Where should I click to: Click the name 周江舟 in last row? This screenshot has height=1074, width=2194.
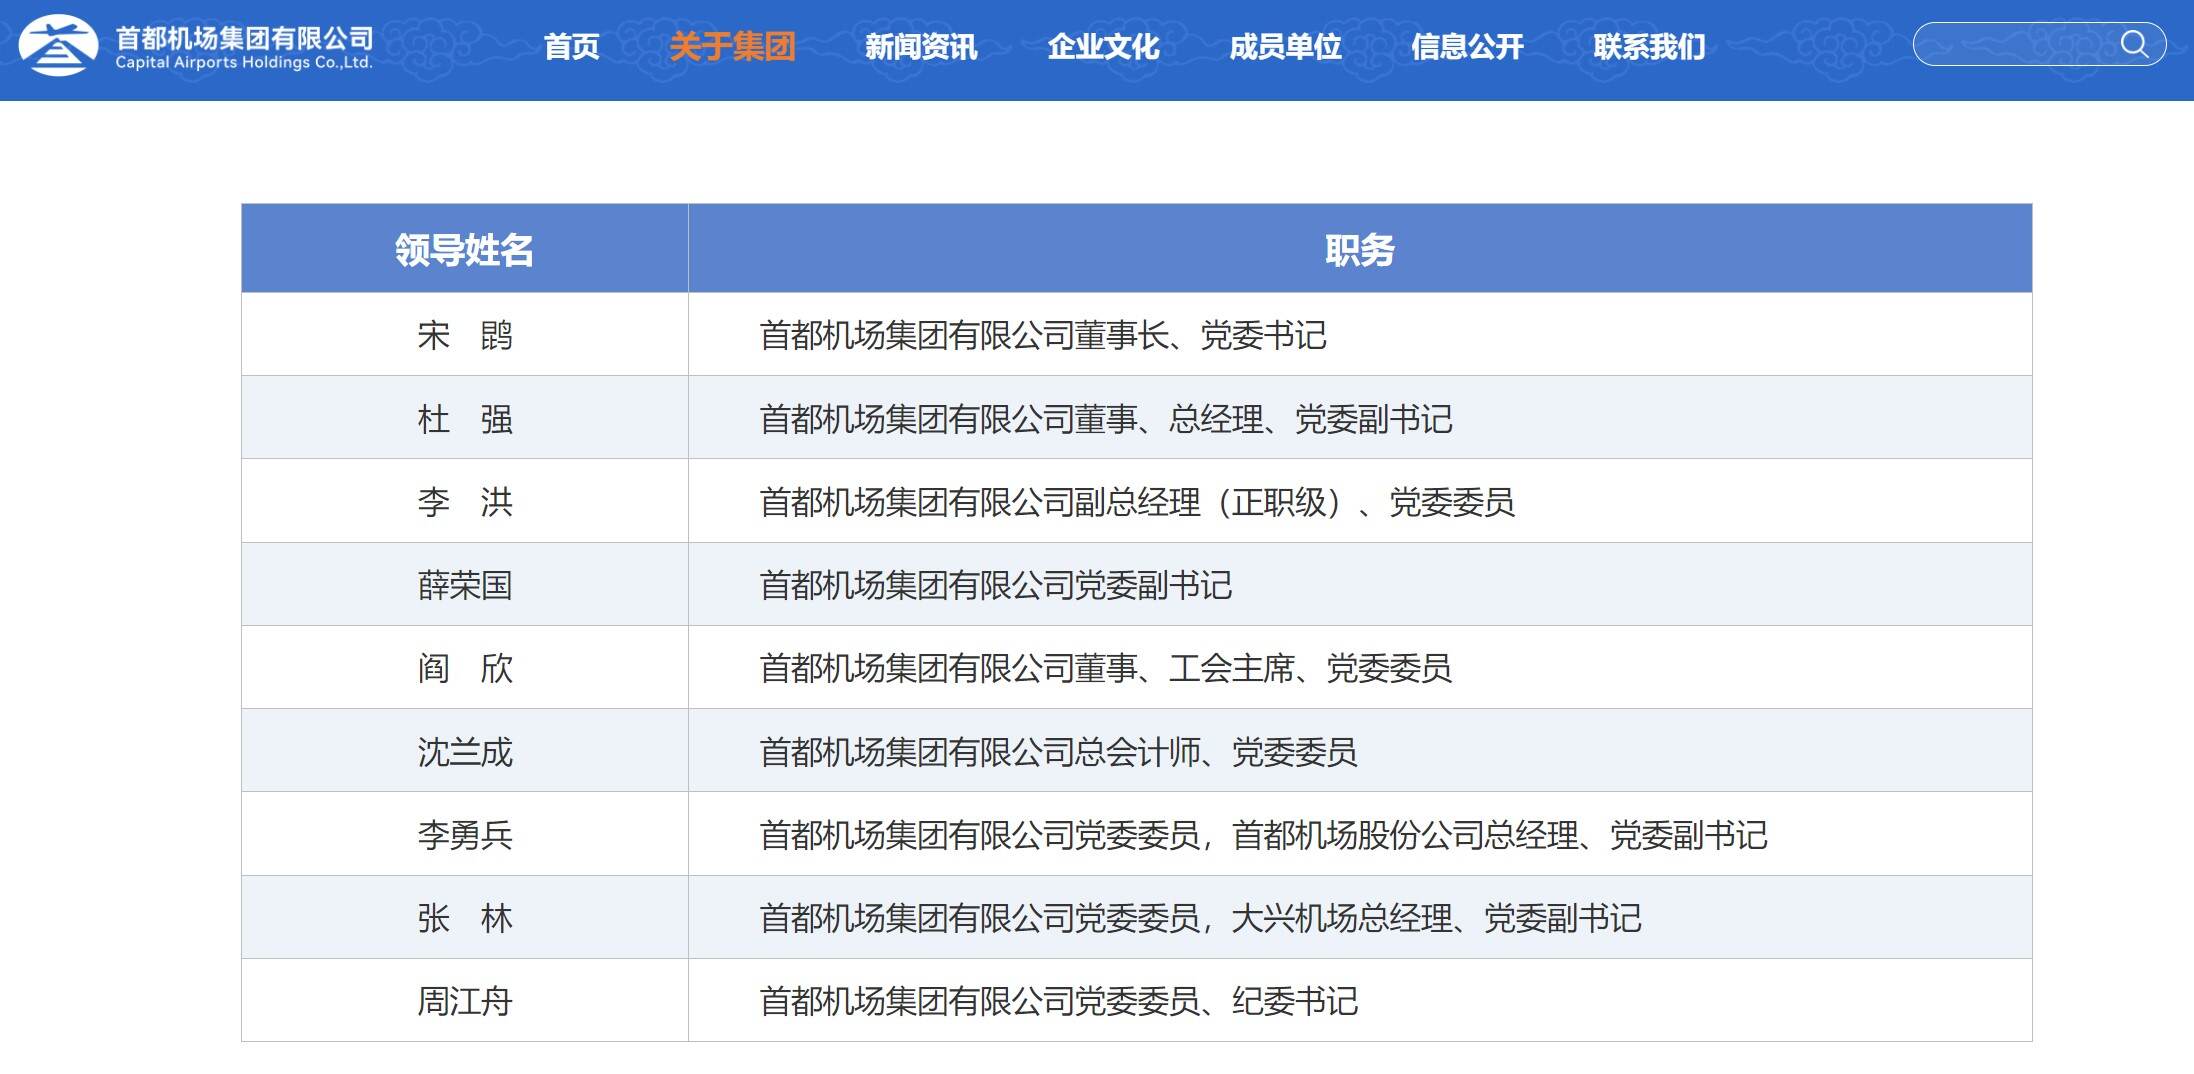464,1001
